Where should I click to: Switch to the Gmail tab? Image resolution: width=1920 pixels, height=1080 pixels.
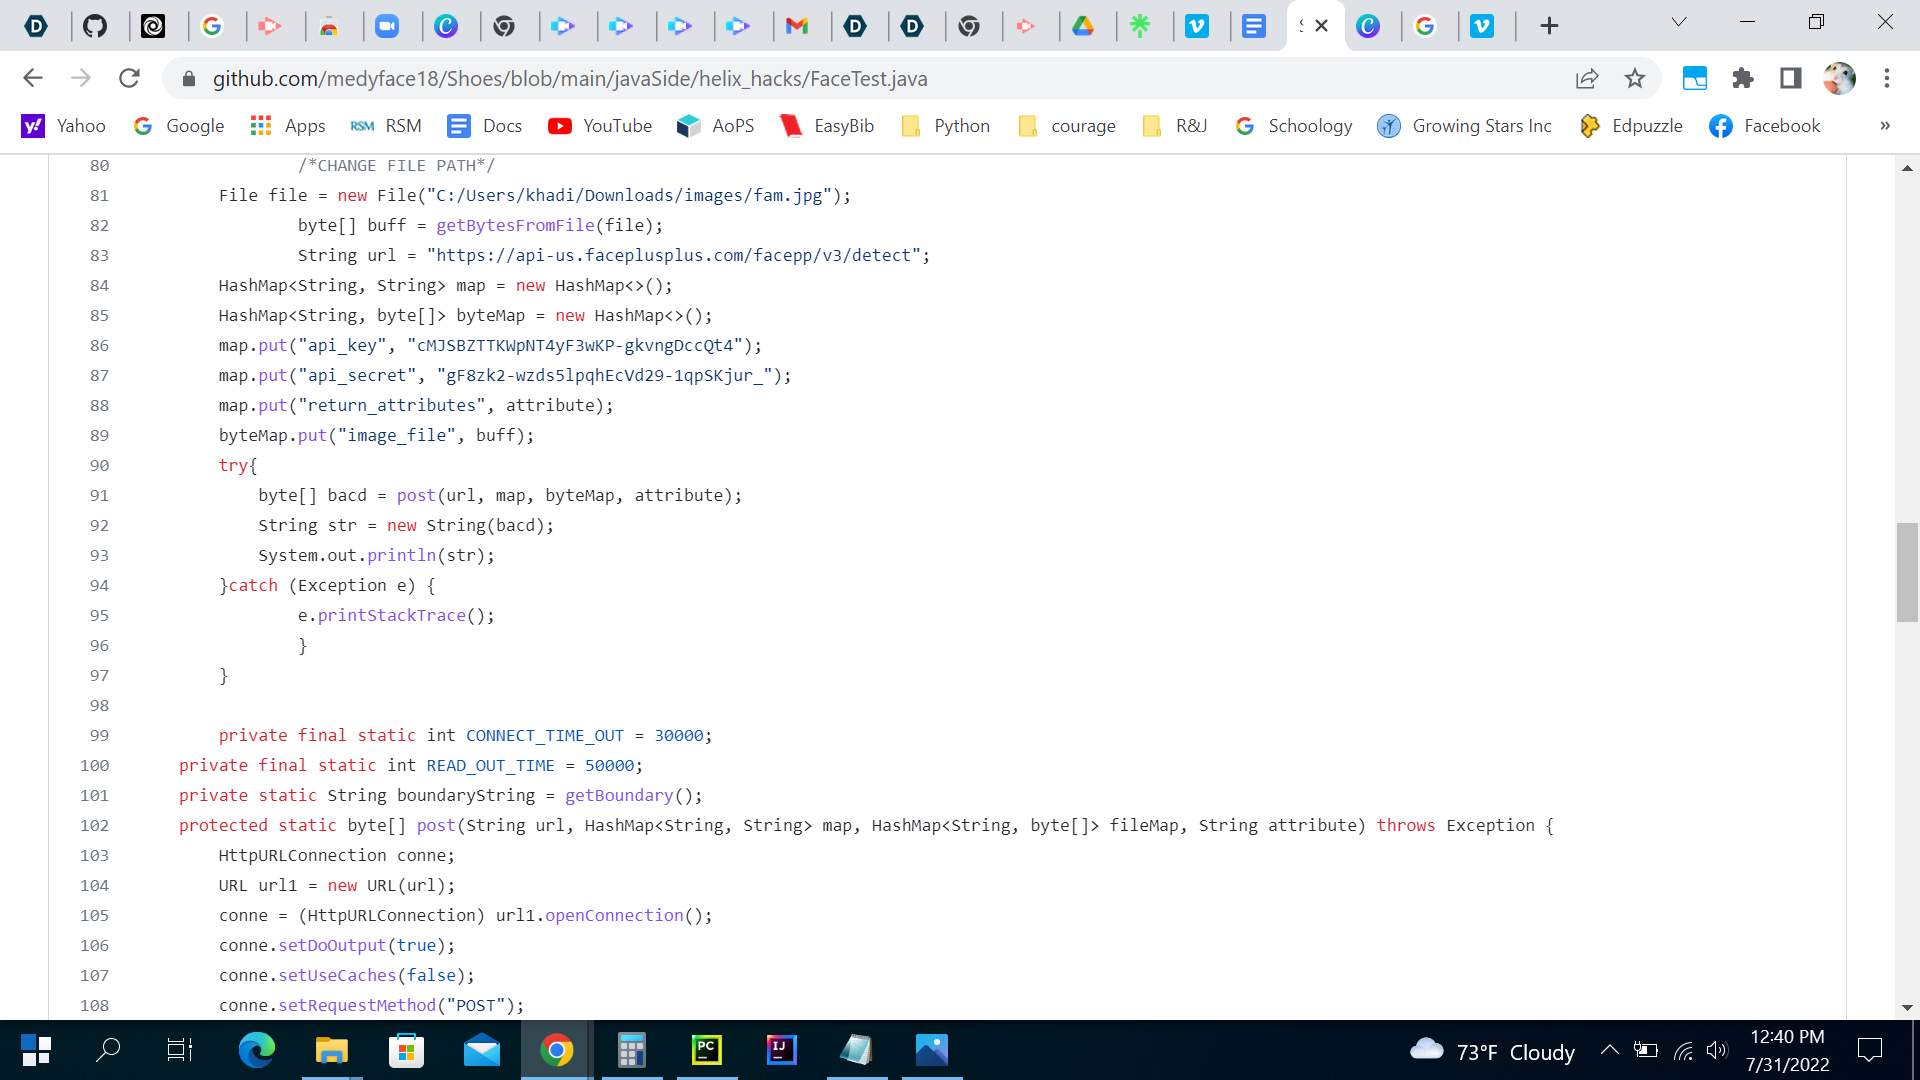(797, 26)
